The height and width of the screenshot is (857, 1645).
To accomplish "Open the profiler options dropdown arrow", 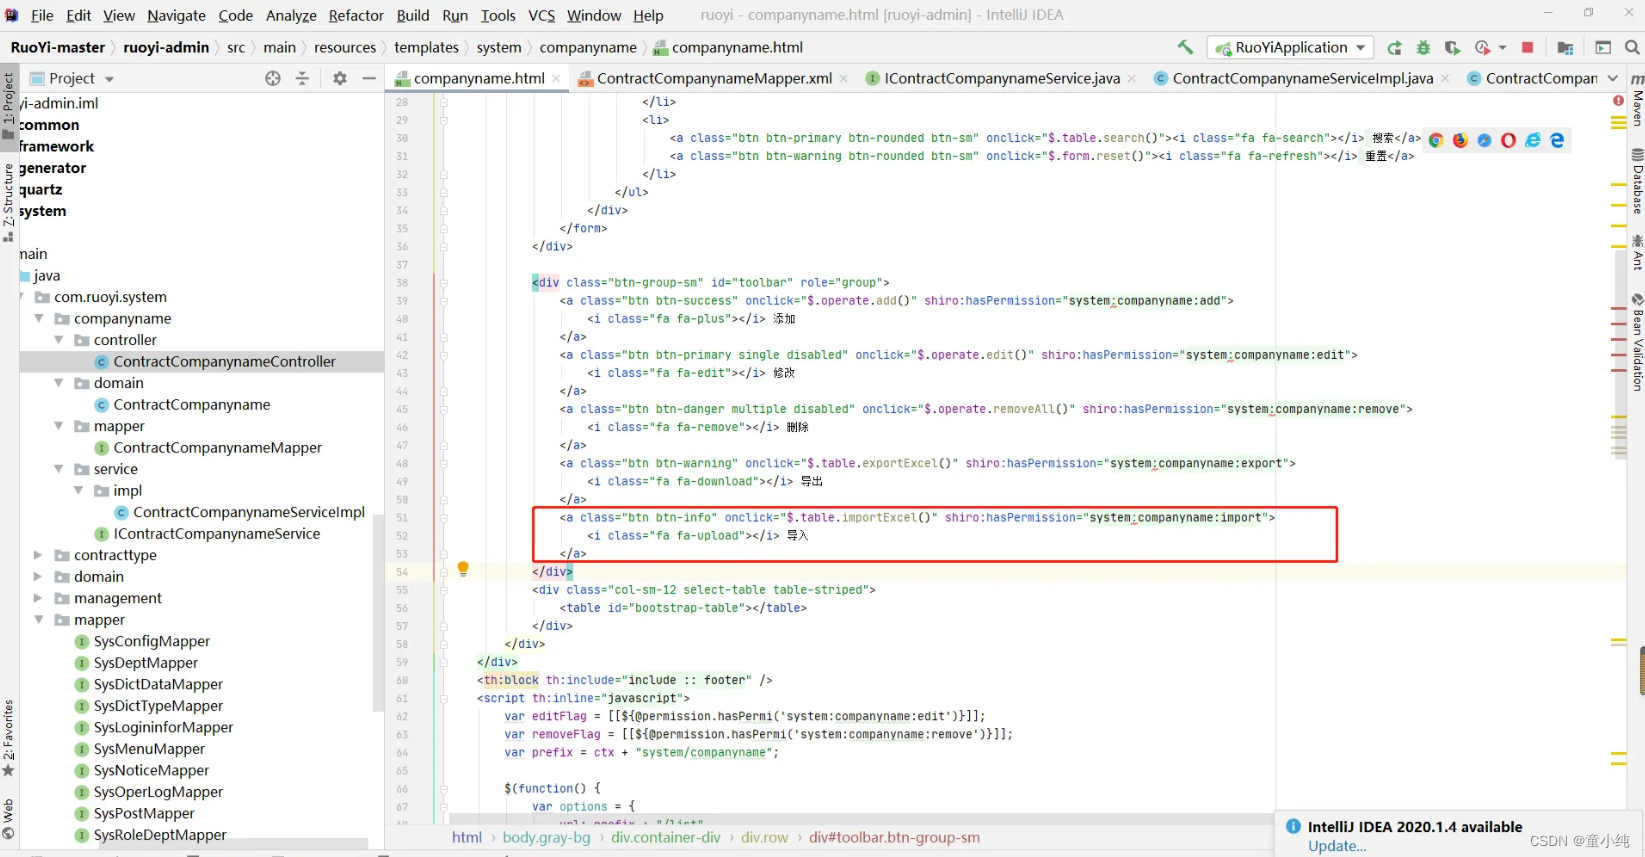I will pos(1502,48).
